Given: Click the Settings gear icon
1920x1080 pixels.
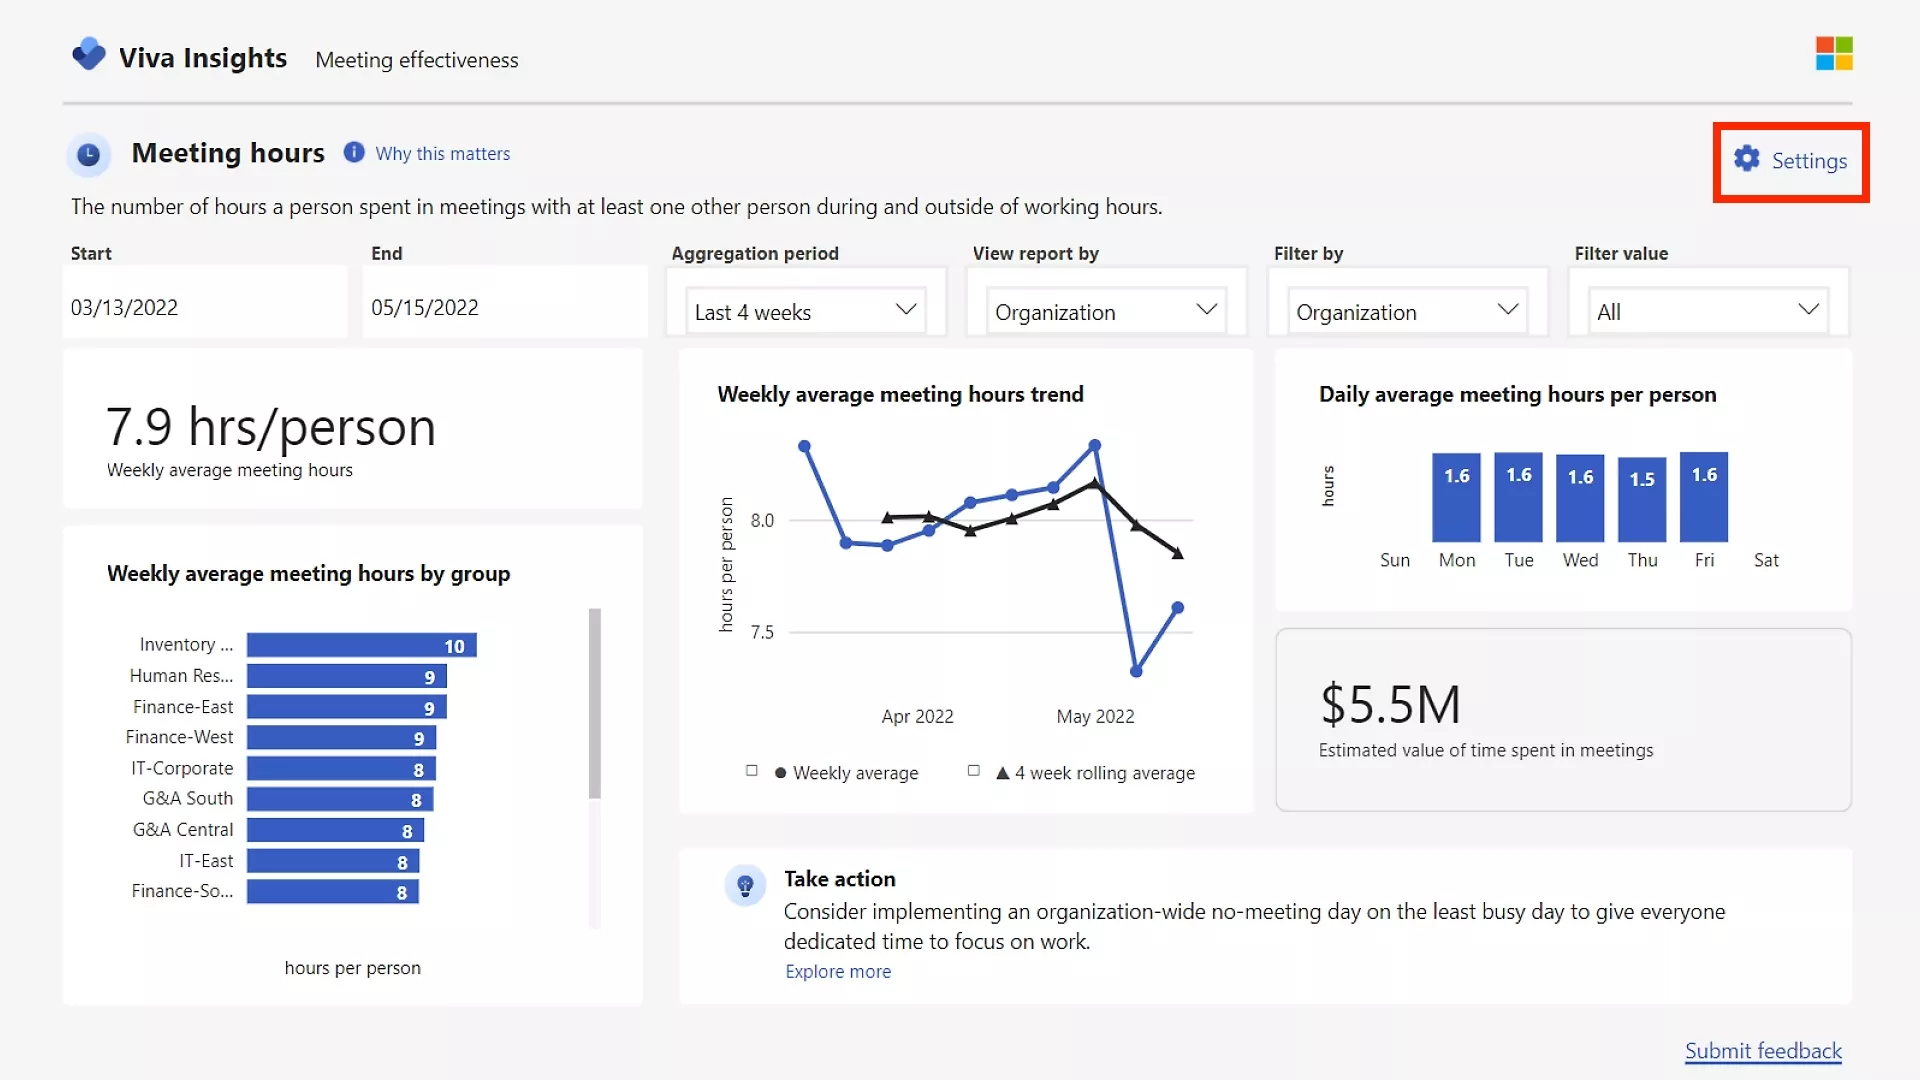Looking at the screenshot, I should [1746, 159].
